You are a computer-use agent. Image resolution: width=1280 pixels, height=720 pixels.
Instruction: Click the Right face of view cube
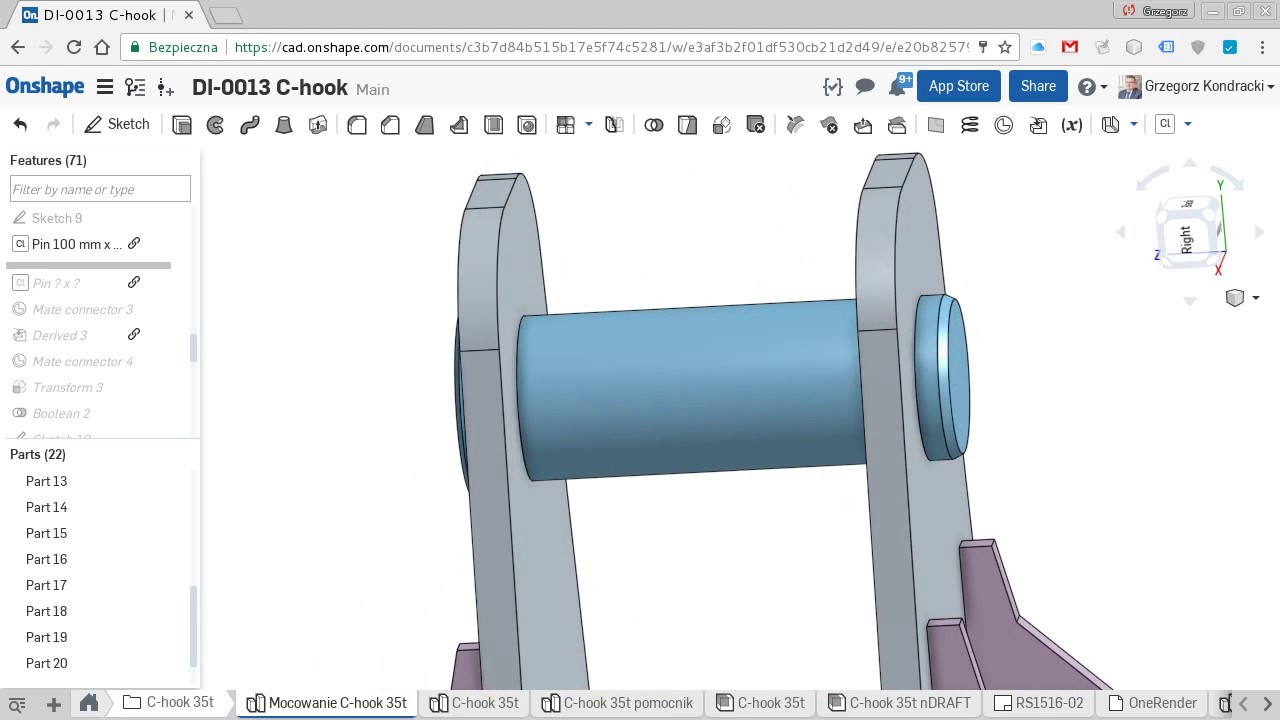coord(1187,239)
